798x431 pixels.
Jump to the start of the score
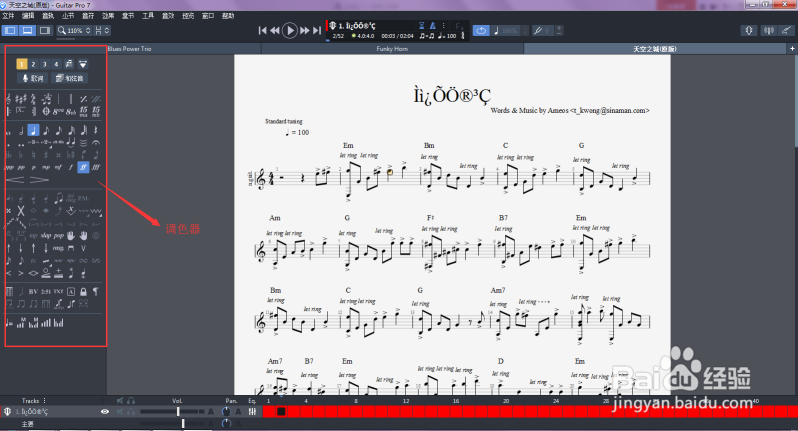point(262,31)
